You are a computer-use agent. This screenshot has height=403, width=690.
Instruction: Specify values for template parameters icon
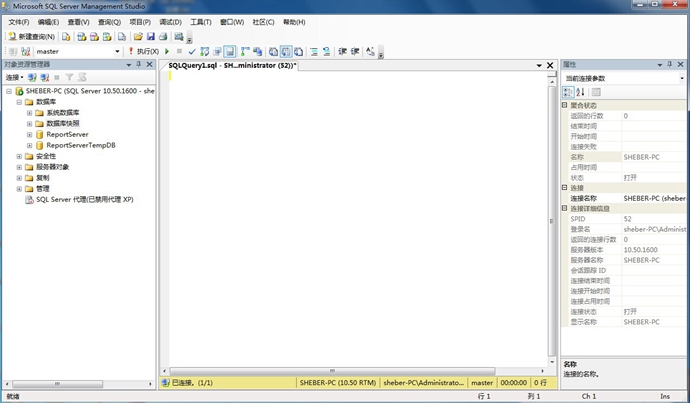coord(370,51)
